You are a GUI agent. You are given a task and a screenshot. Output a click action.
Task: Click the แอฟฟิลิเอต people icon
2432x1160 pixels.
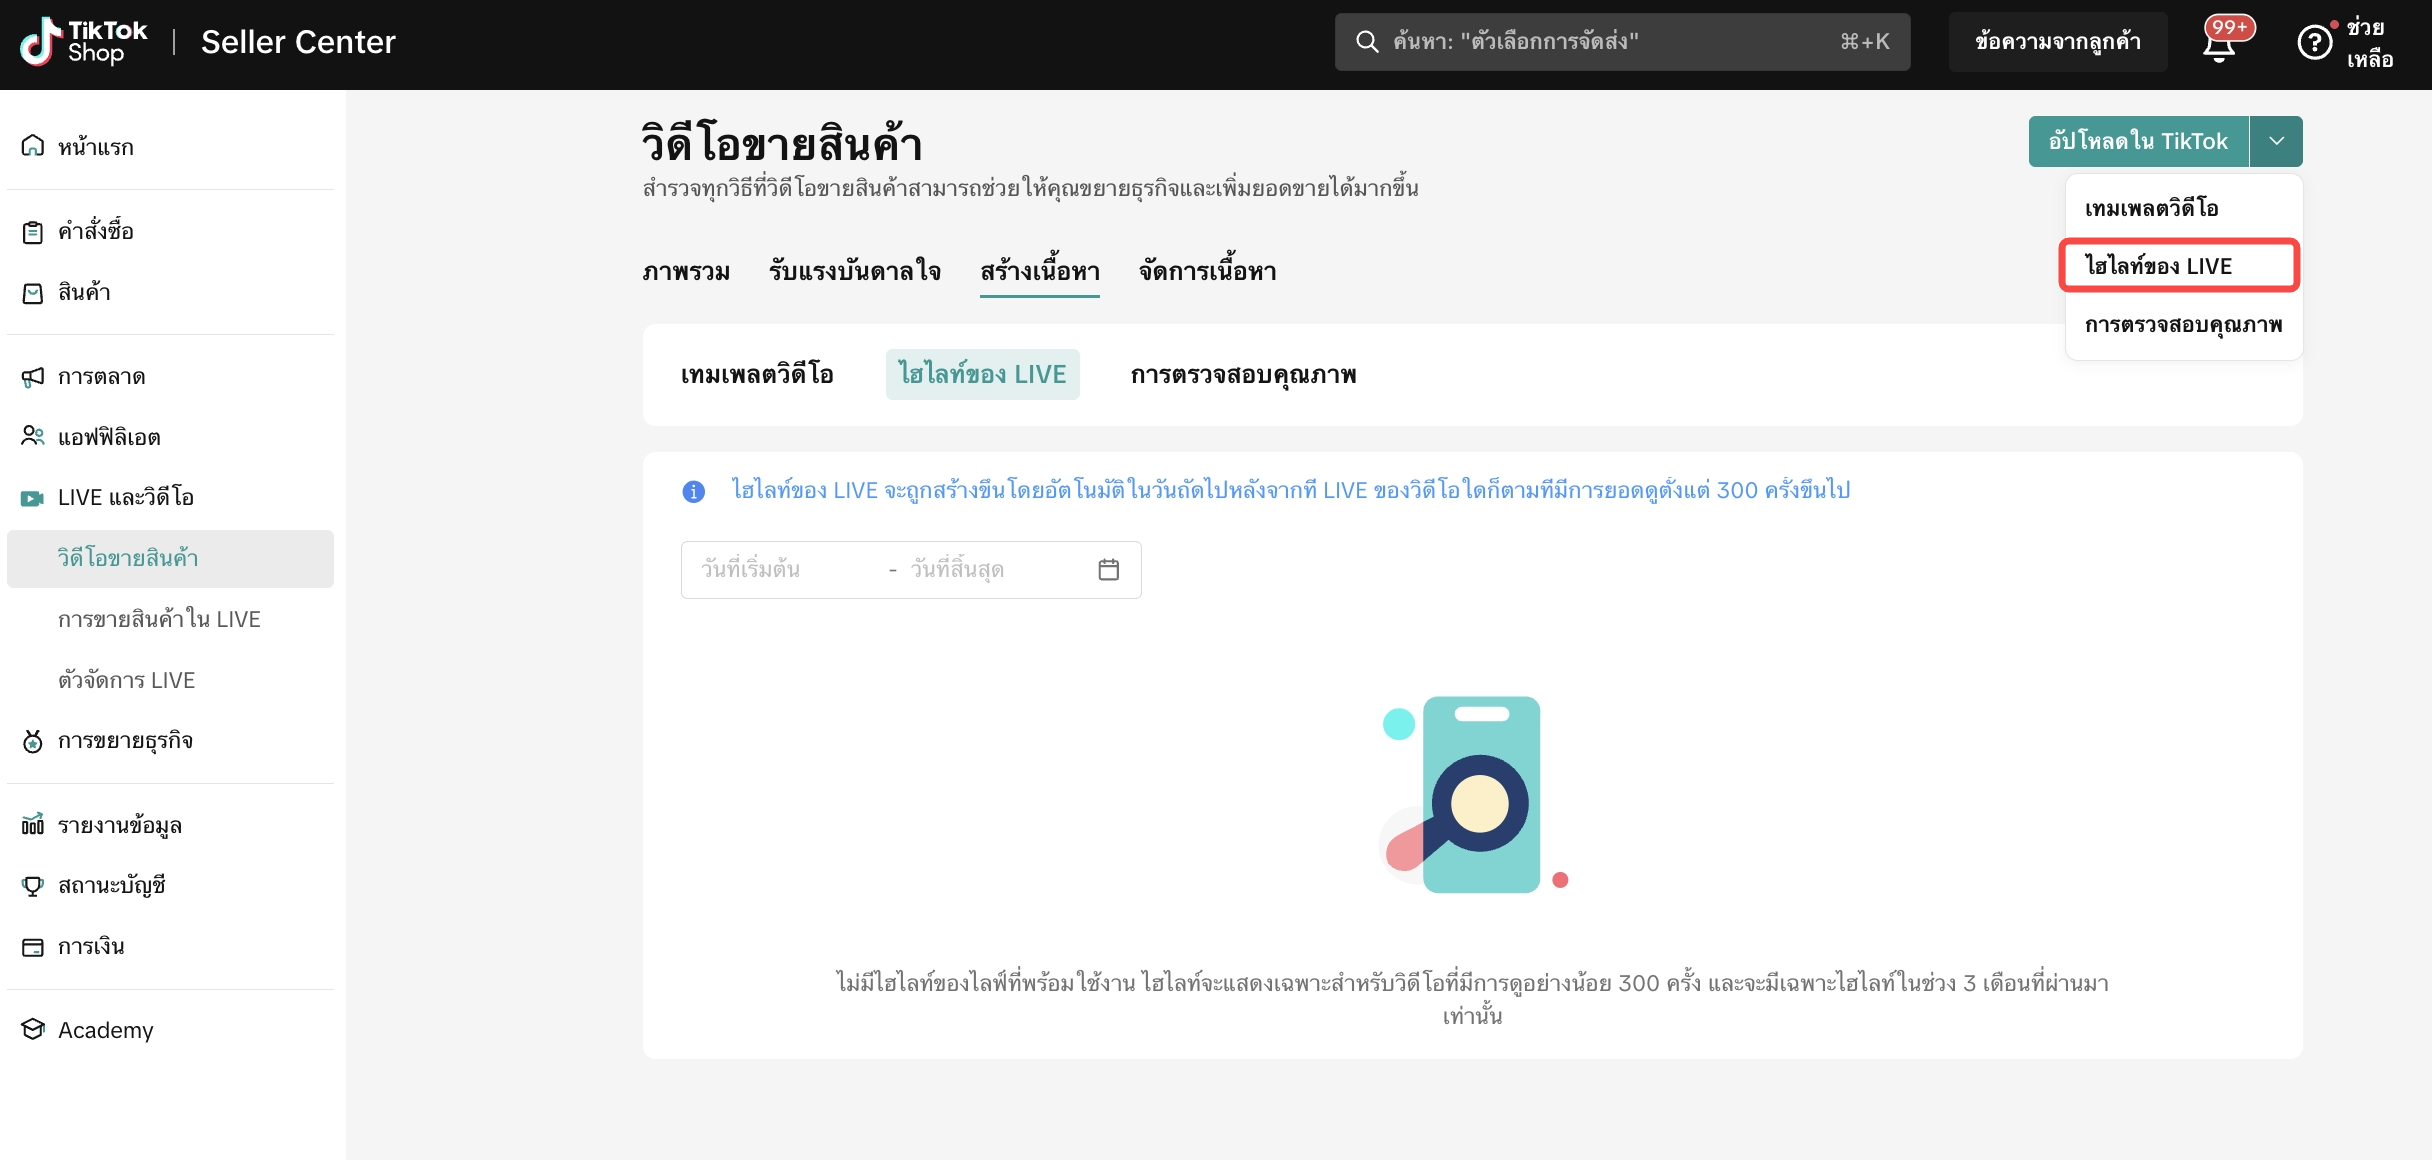tap(33, 437)
